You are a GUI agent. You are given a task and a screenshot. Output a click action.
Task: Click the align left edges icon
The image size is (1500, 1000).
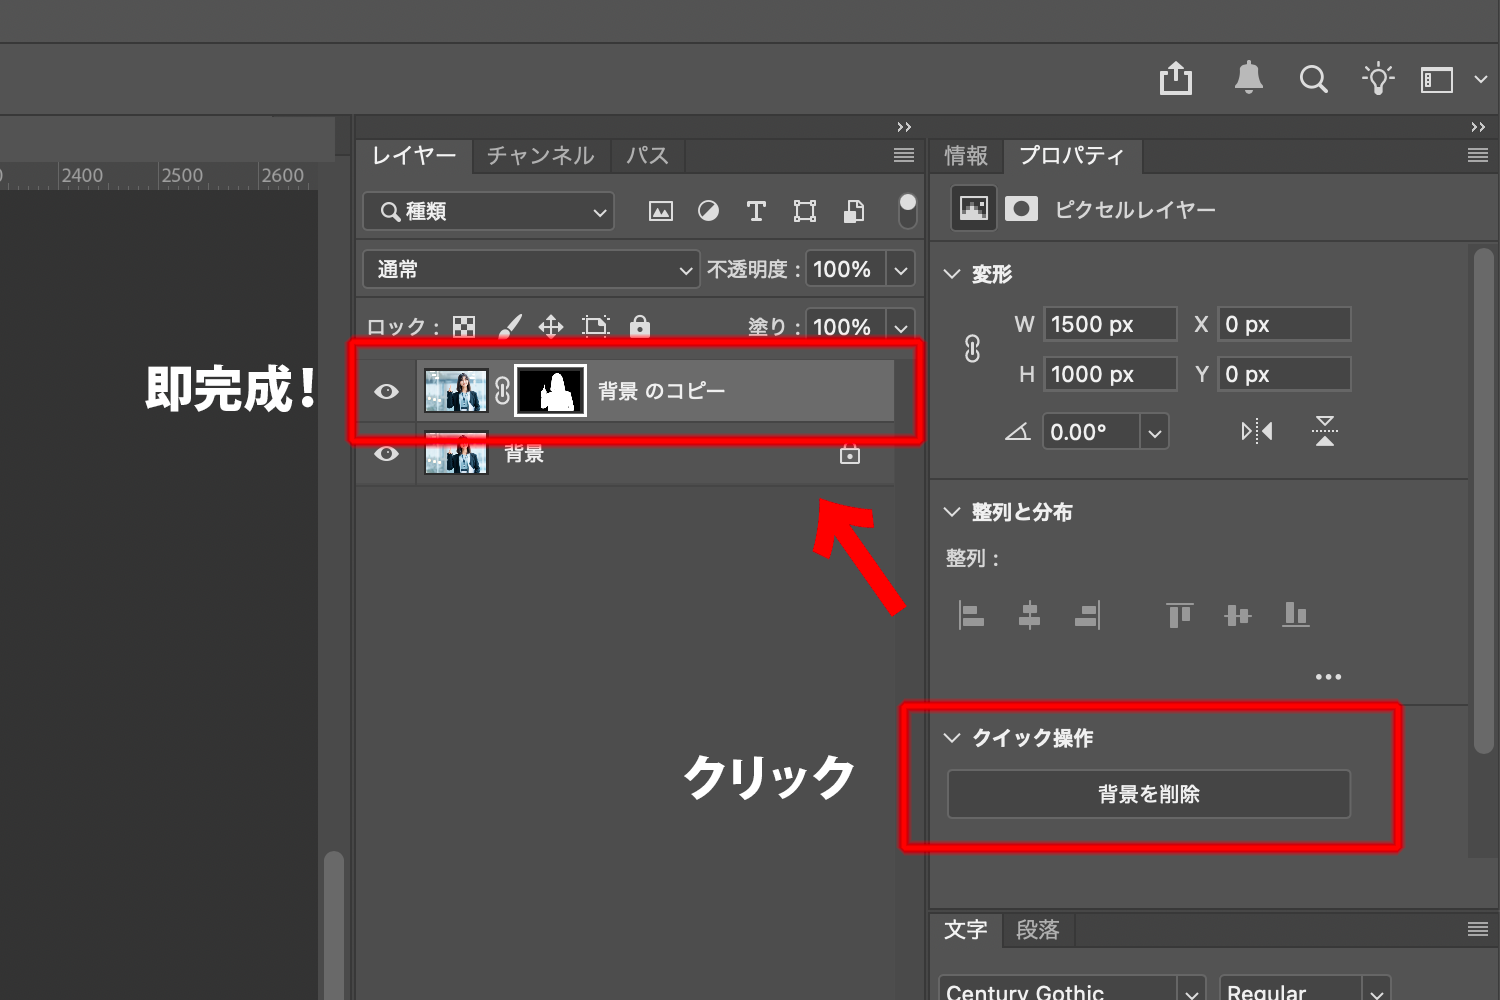pyautogui.click(x=971, y=614)
